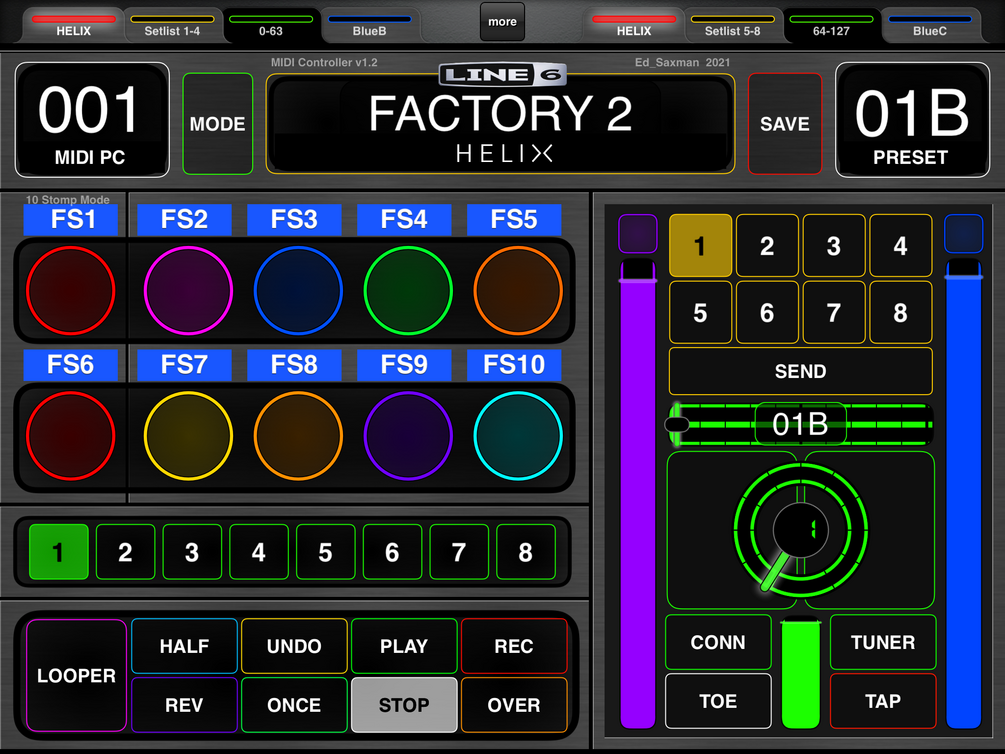Select yellow setlist button 7
Viewport: 1005px width, 754px height.
[x=834, y=312]
